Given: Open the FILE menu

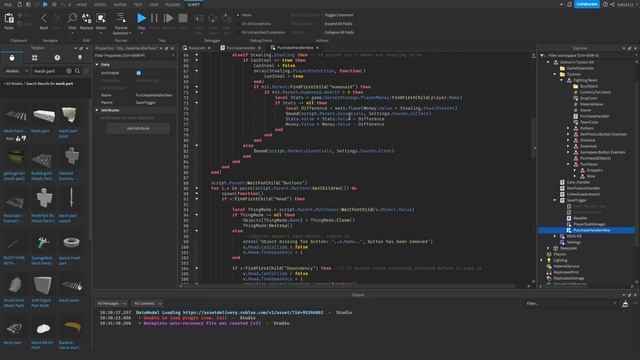Looking at the screenshot, I should point(8,4).
